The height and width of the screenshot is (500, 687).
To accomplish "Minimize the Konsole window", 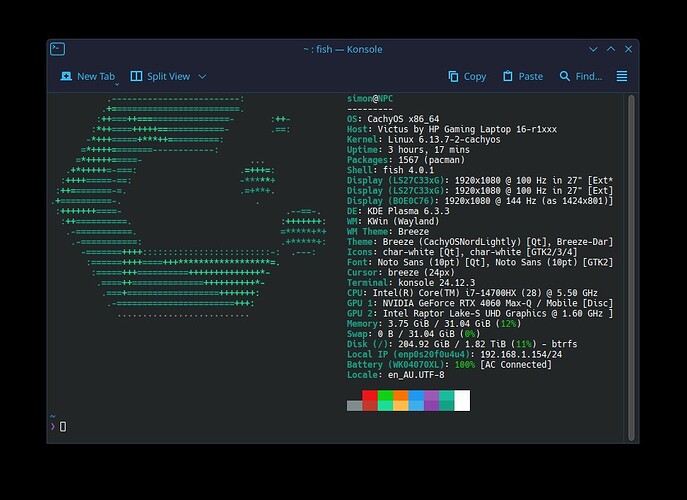I will pyautogui.click(x=593, y=49).
